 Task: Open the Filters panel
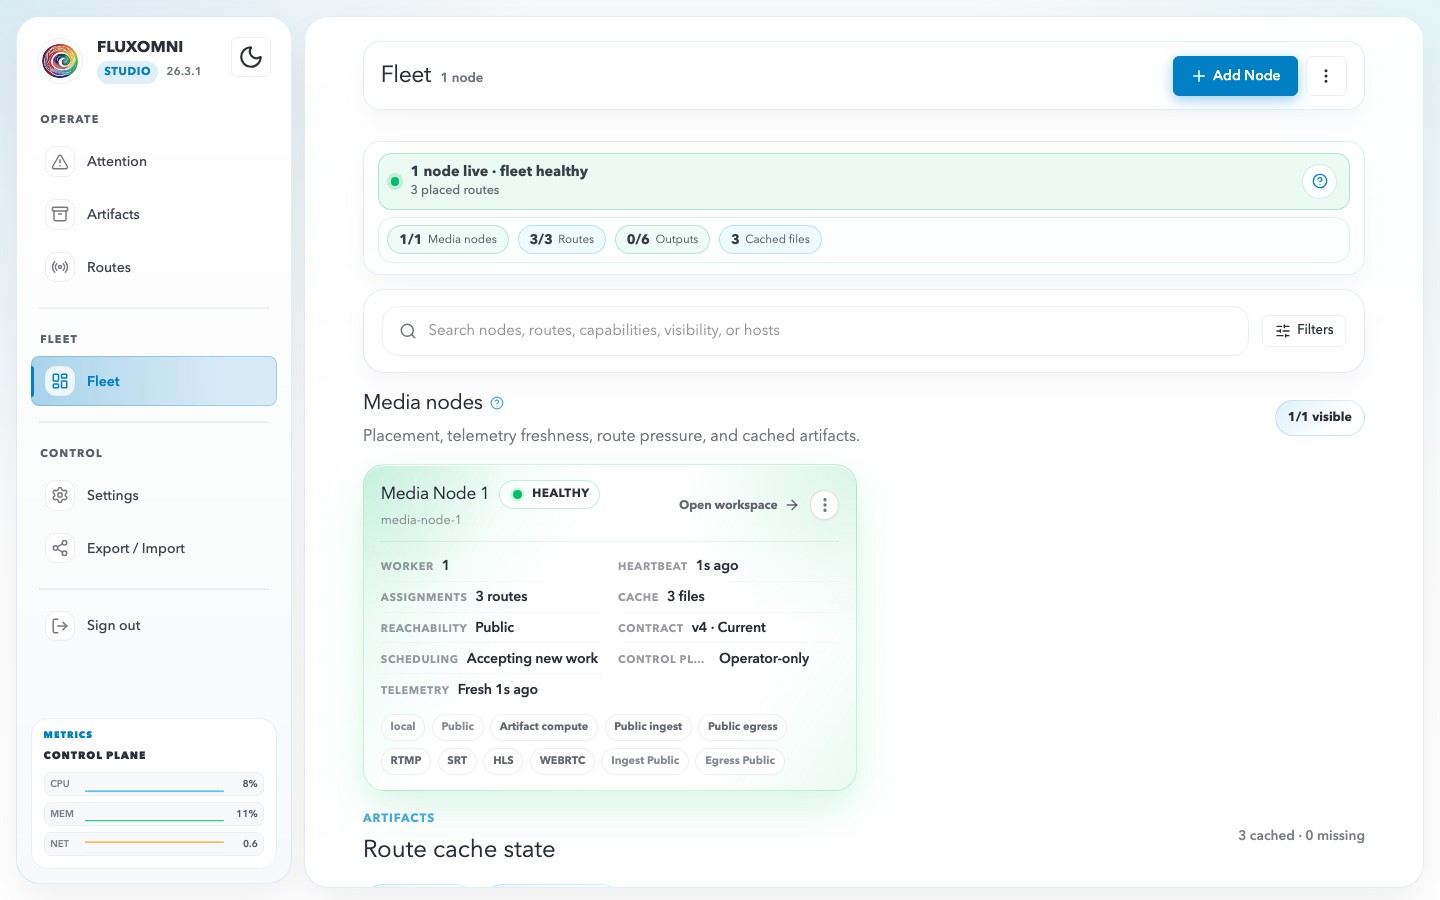1304,330
